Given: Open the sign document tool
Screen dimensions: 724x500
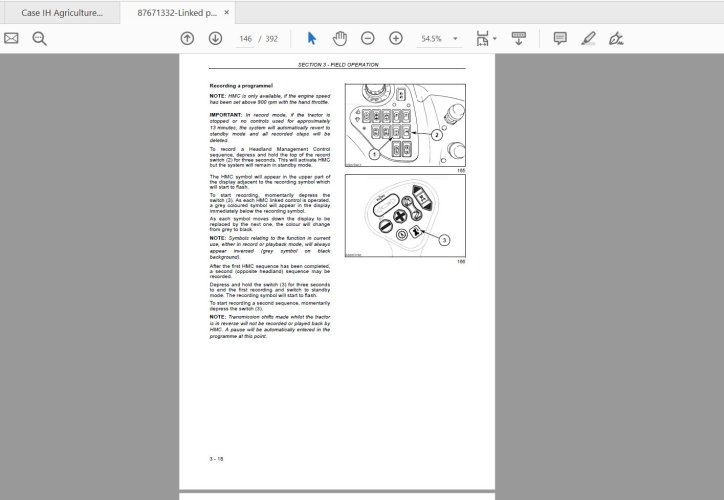Looking at the screenshot, I should pos(616,38).
